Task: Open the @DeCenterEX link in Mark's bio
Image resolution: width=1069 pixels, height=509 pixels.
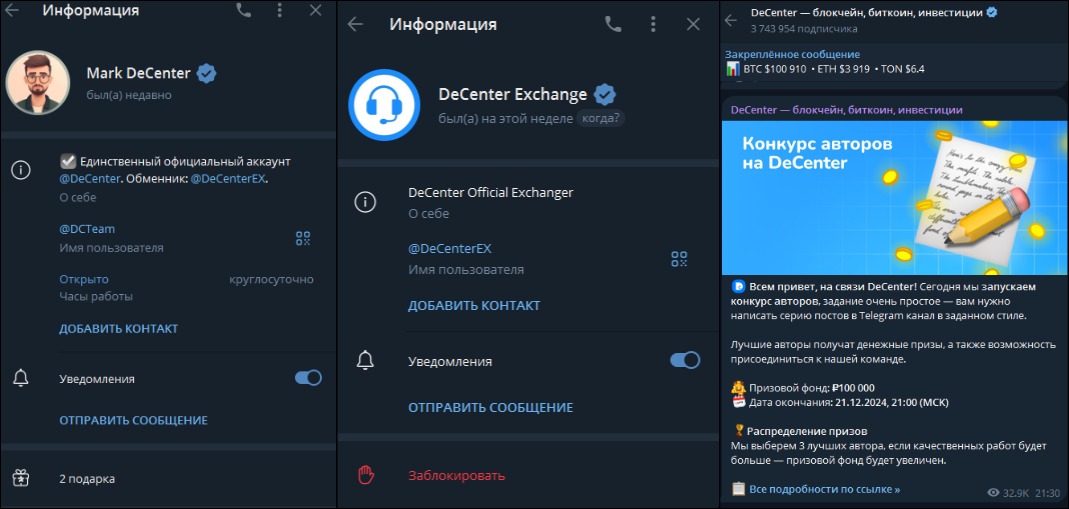Action: tap(229, 179)
